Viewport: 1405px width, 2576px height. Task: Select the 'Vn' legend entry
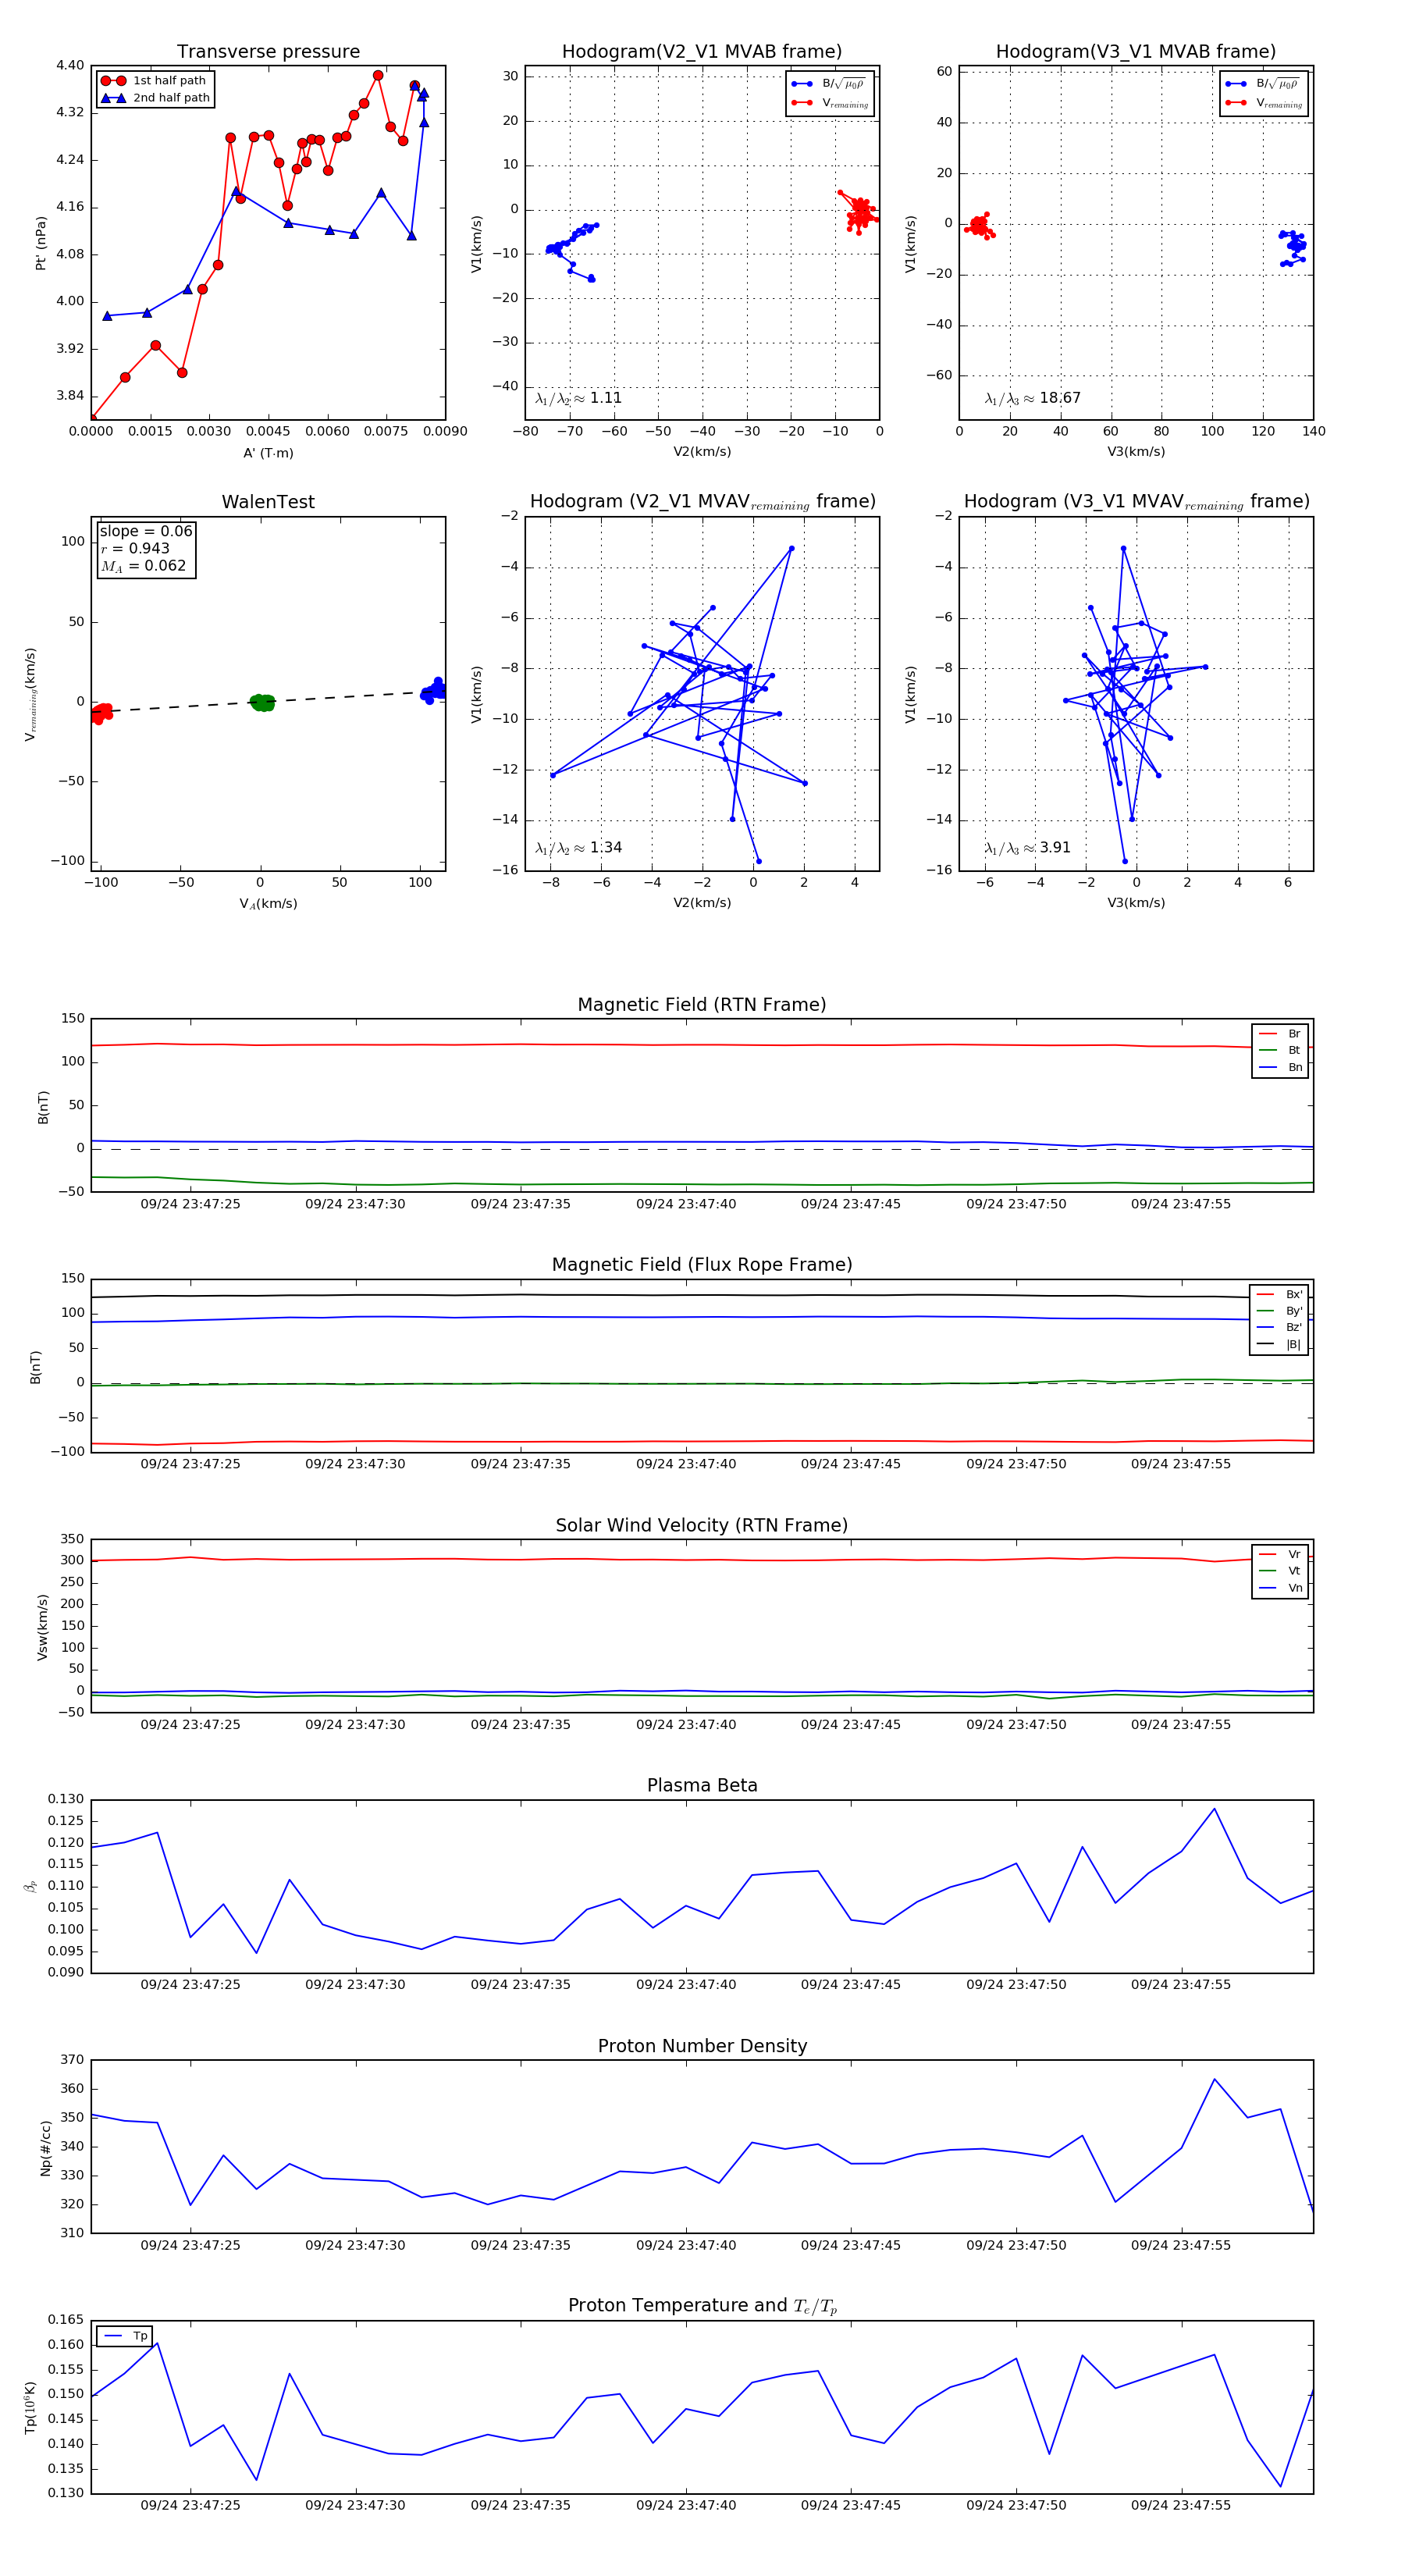1280,1588
